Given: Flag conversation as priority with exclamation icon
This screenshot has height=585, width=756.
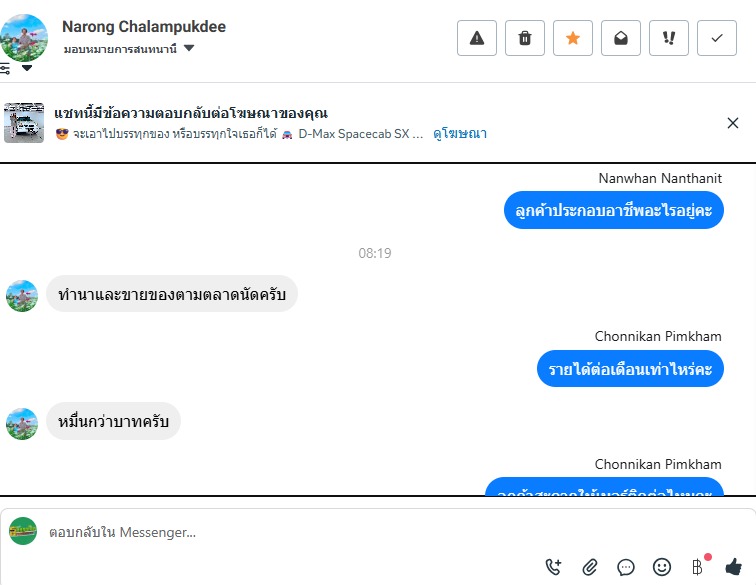Looking at the screenshot, I should point(669,38).
